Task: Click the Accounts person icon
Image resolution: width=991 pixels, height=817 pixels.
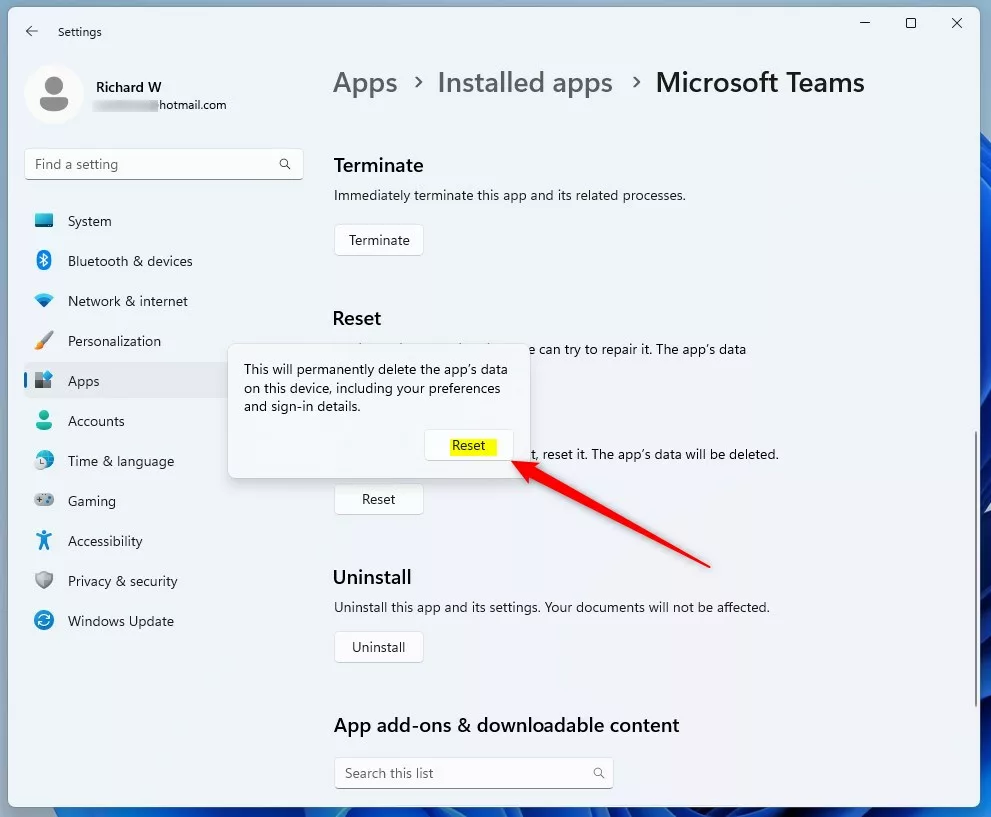Action: (x=44, y=421)
